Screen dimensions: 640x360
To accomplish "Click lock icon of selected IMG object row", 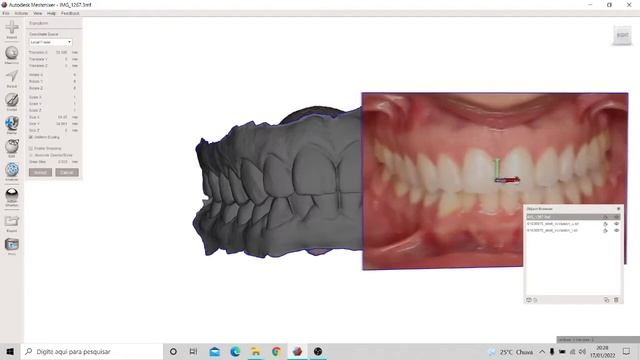I will click(x=605, y=217).
